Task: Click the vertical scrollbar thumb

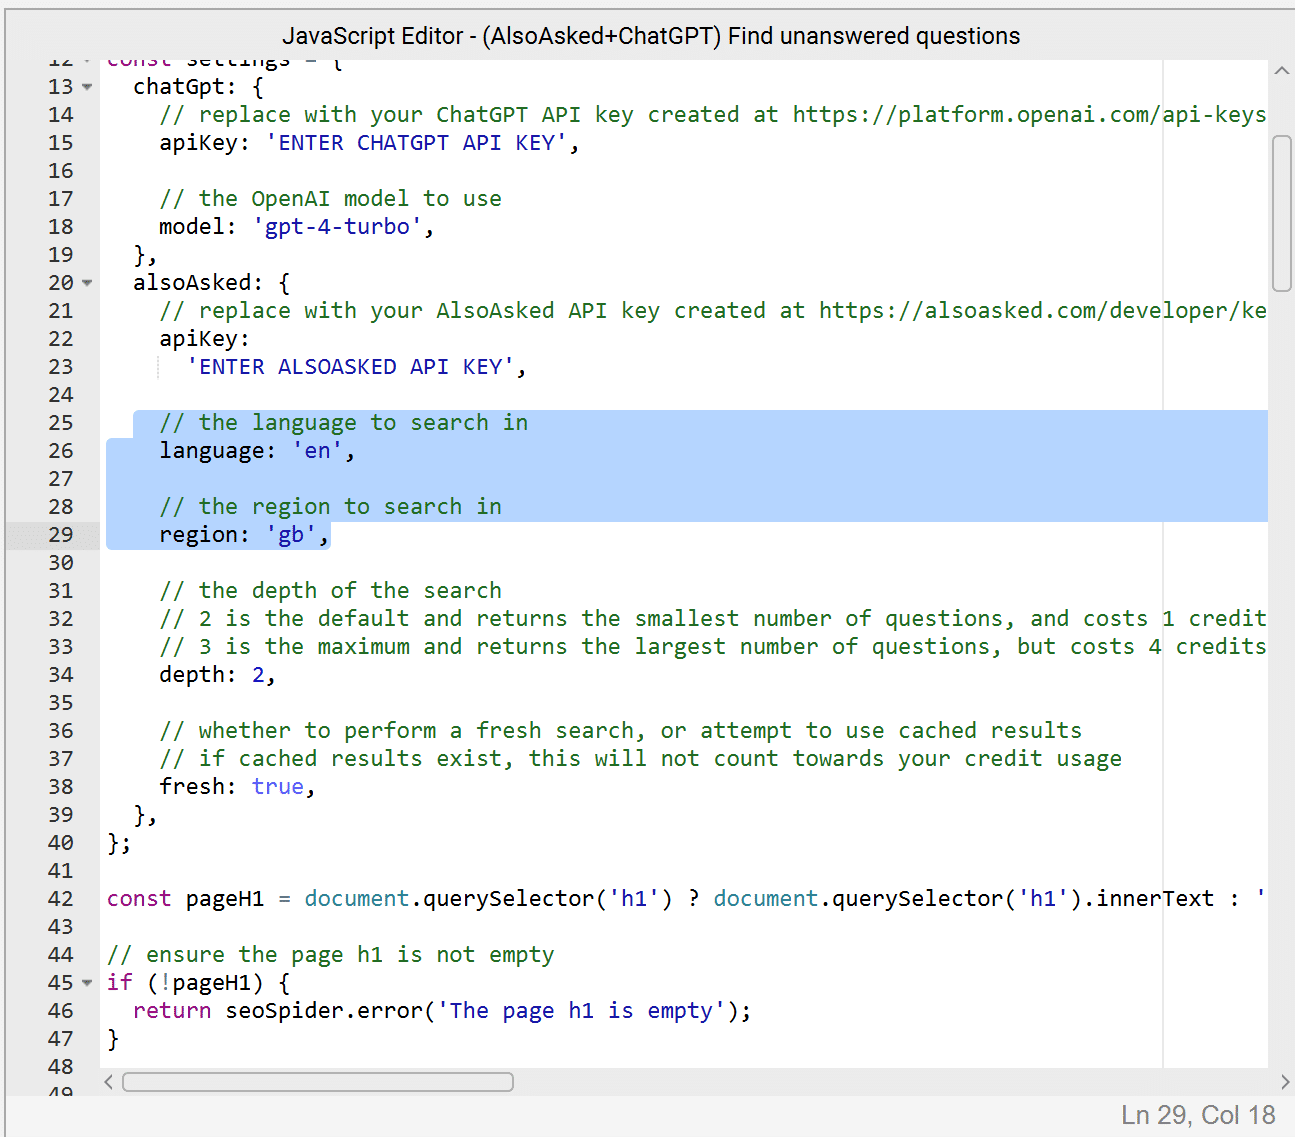Action: (x=1281, y=213)
